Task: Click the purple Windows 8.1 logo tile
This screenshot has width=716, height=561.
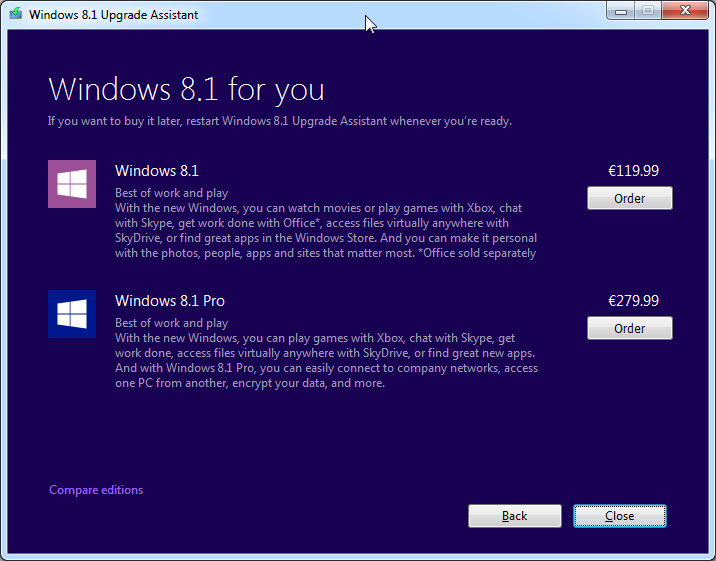Action: click(72, 184)
